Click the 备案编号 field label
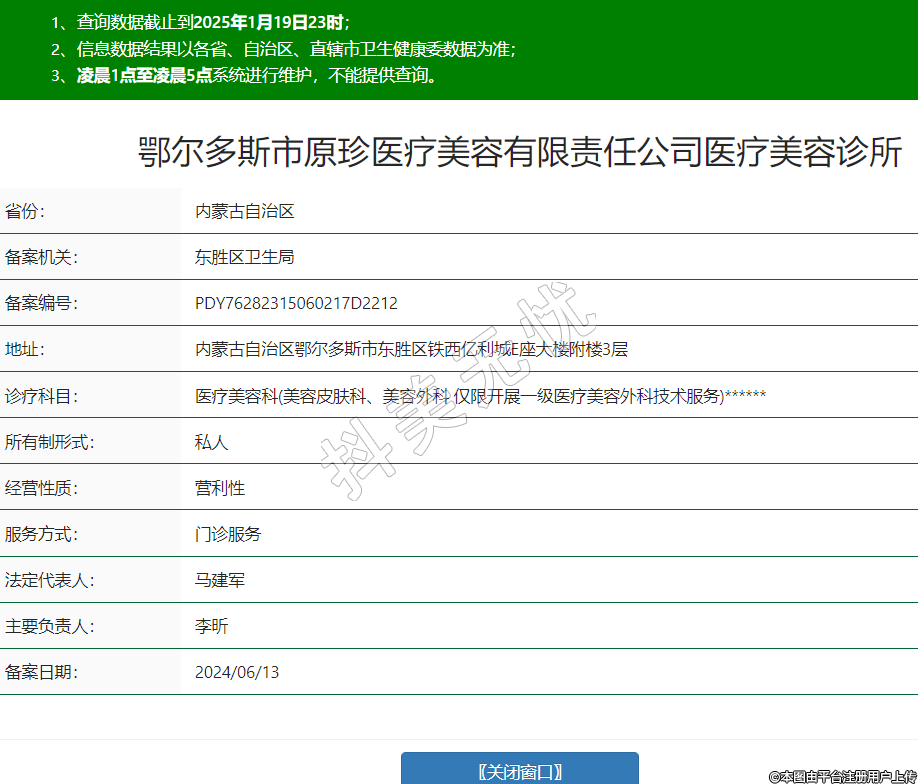Image resolution: width=918 pixels, height=784 pixels. [x=41, y=303]
